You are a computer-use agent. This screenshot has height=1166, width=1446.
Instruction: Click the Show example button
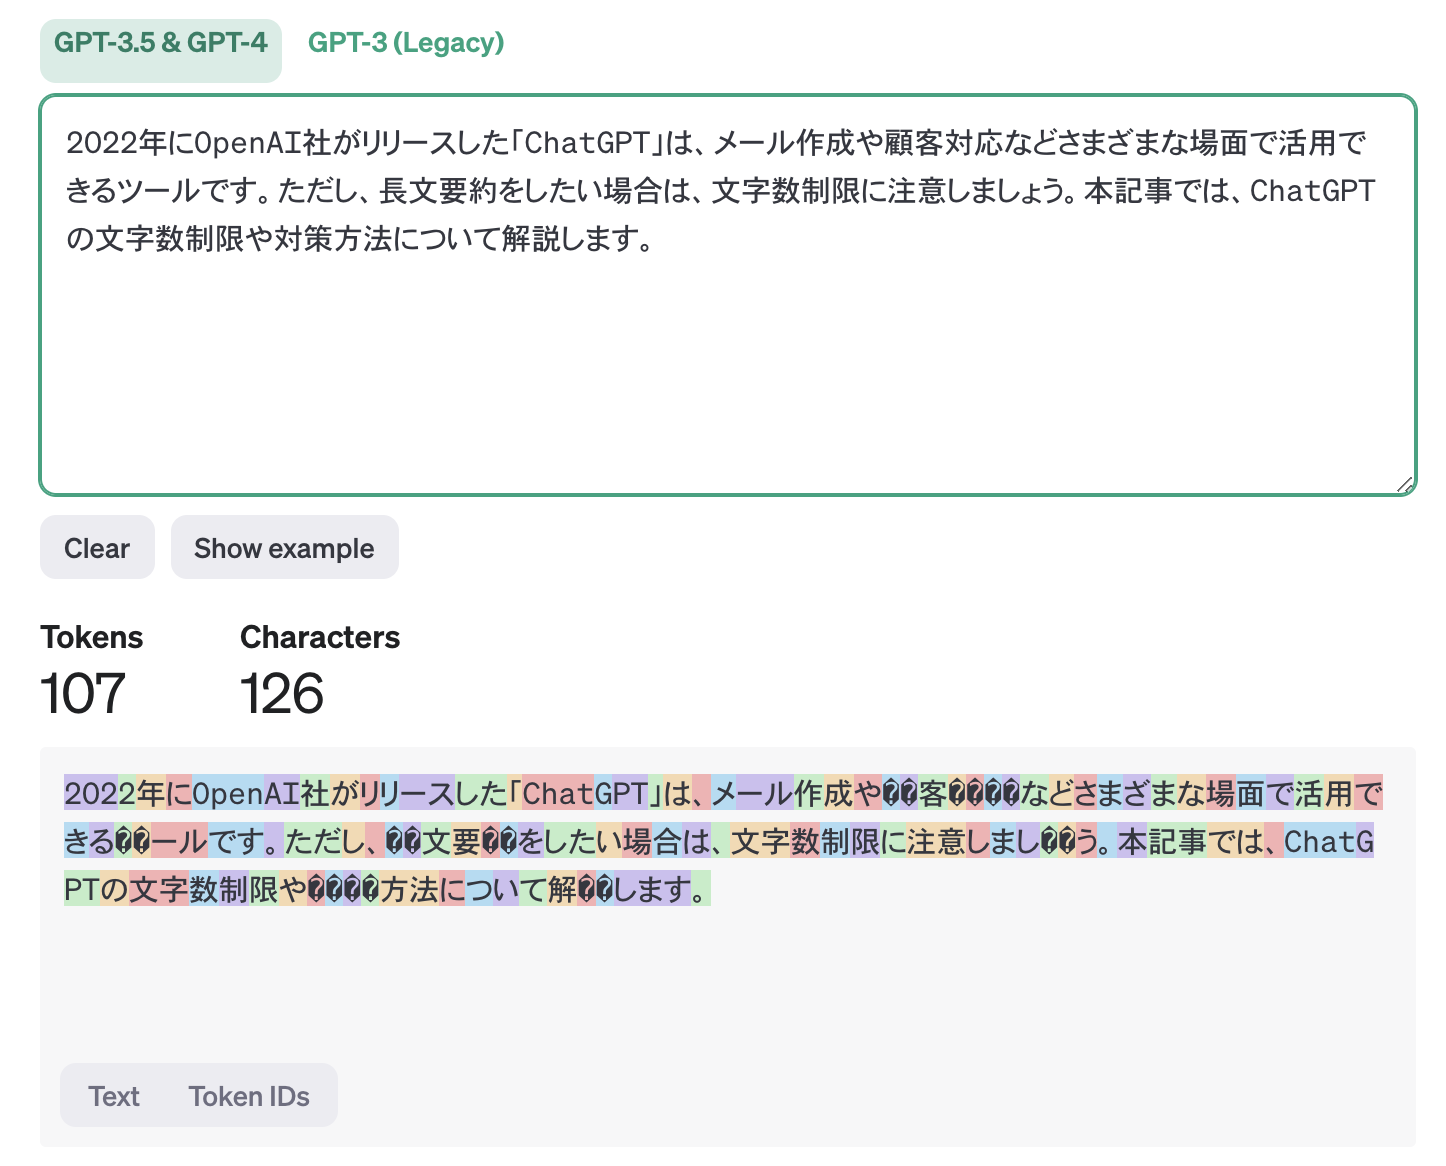[x=284, y=548]
